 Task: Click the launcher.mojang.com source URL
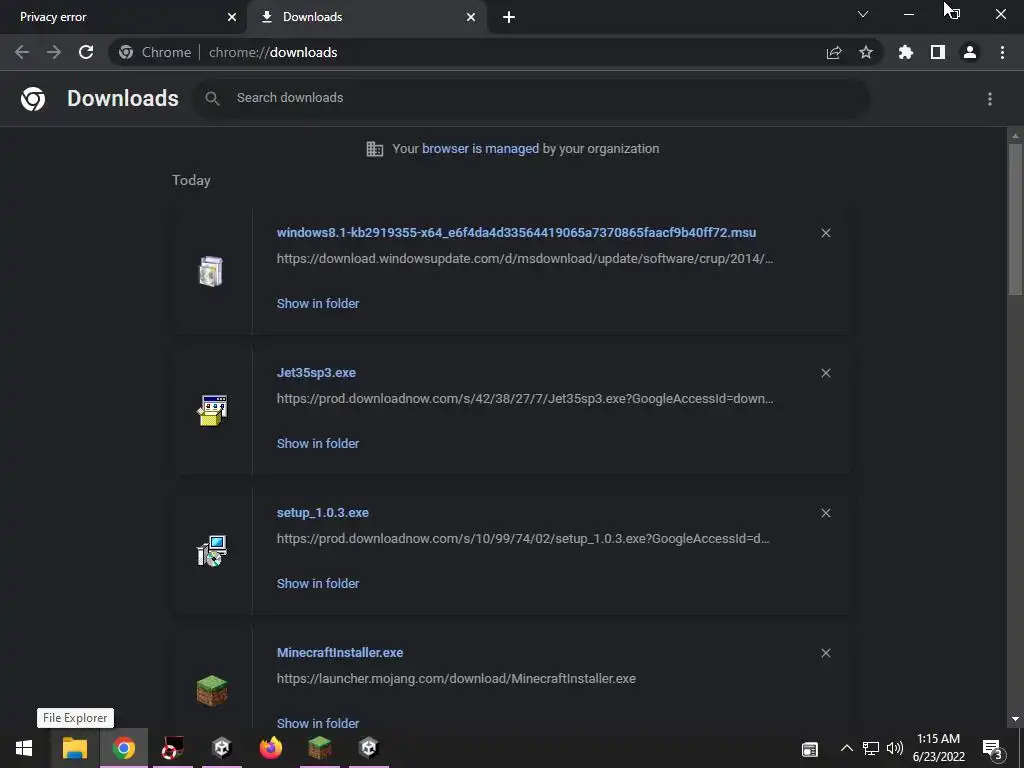(456, 679)
